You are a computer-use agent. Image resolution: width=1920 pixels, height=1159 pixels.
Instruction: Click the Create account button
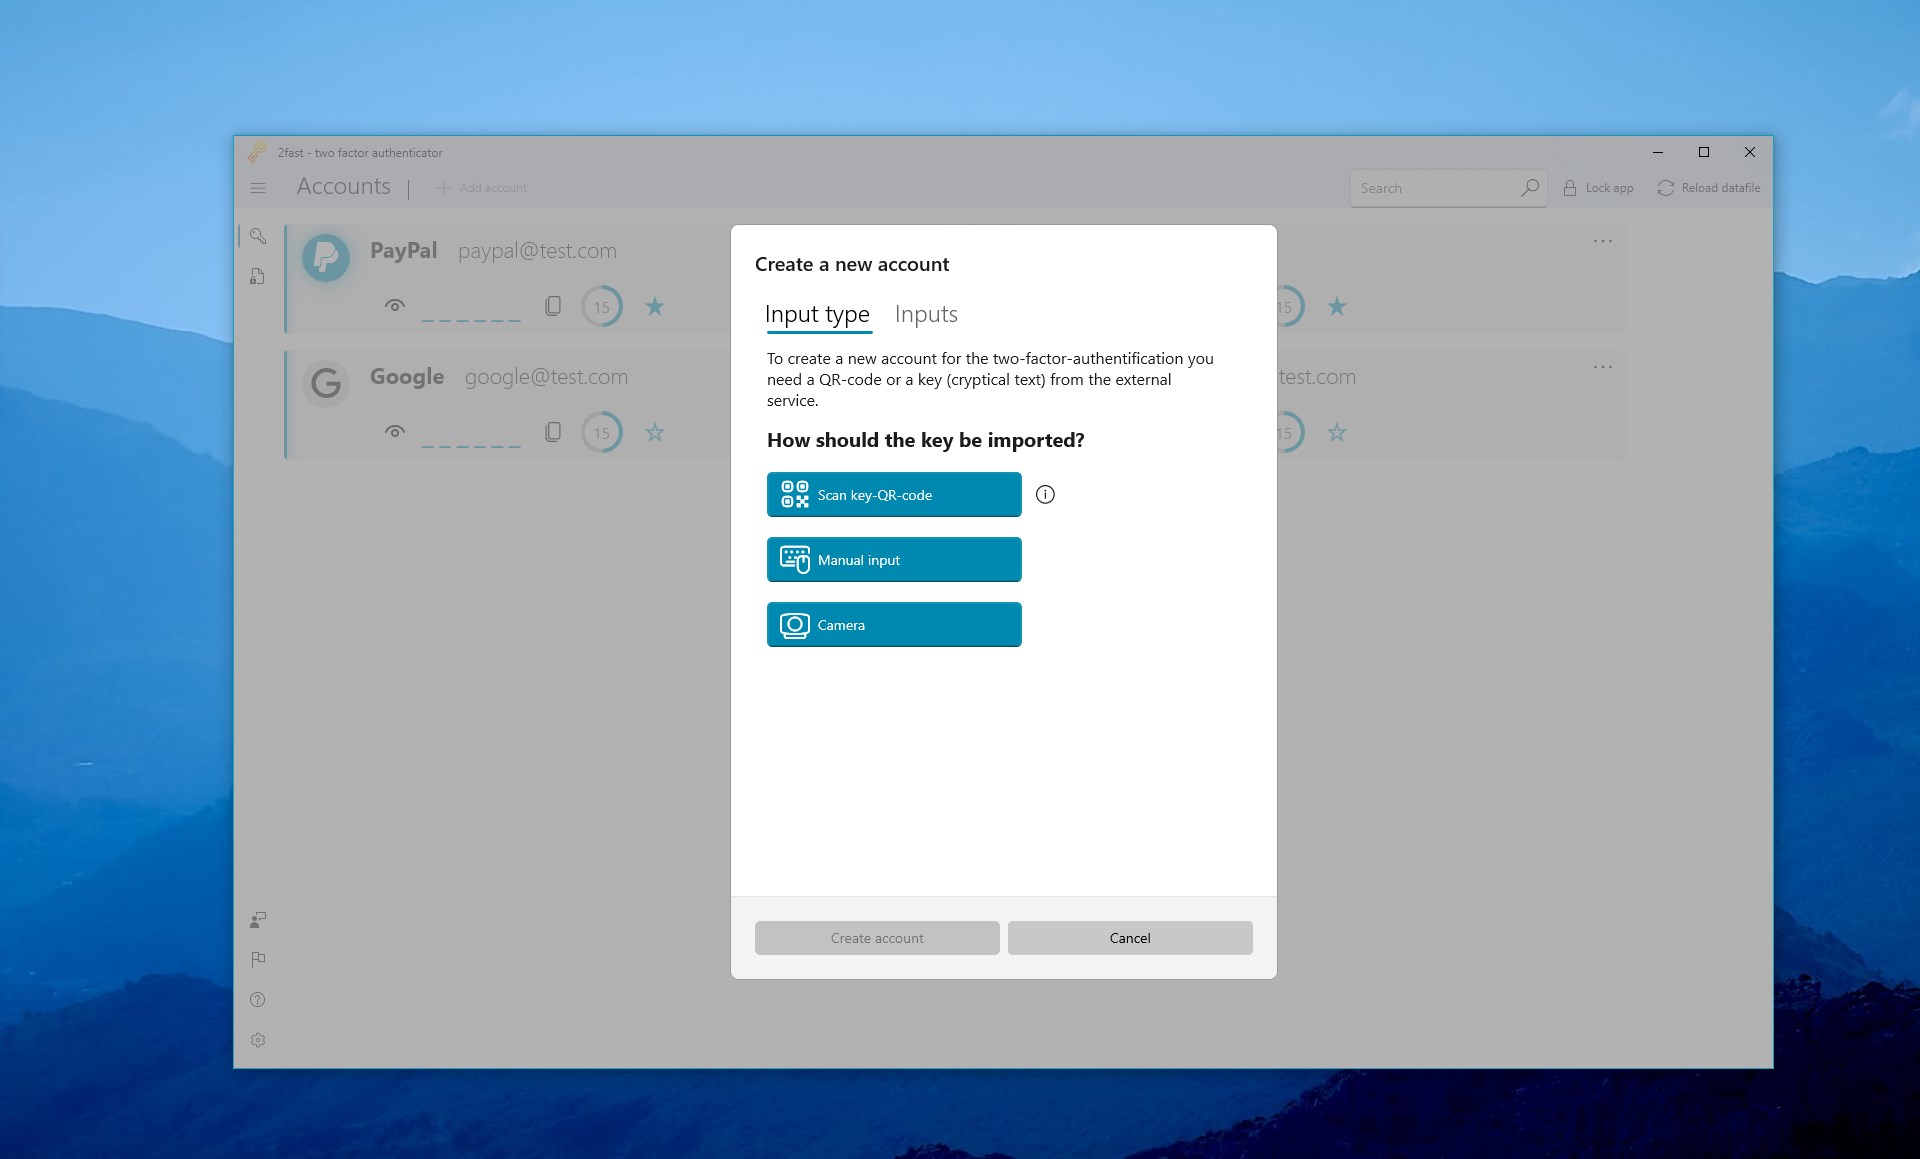pos(876,937)
